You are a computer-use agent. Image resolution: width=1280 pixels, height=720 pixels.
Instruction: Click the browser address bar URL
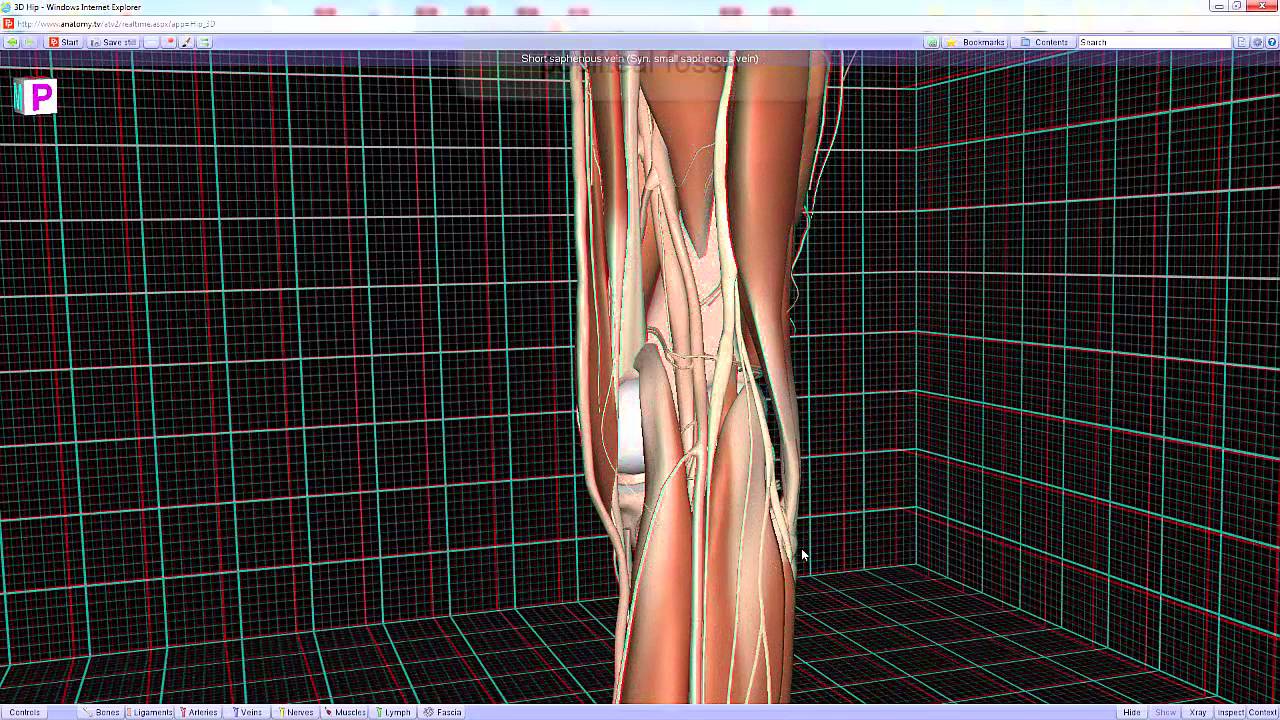(116, 24)
